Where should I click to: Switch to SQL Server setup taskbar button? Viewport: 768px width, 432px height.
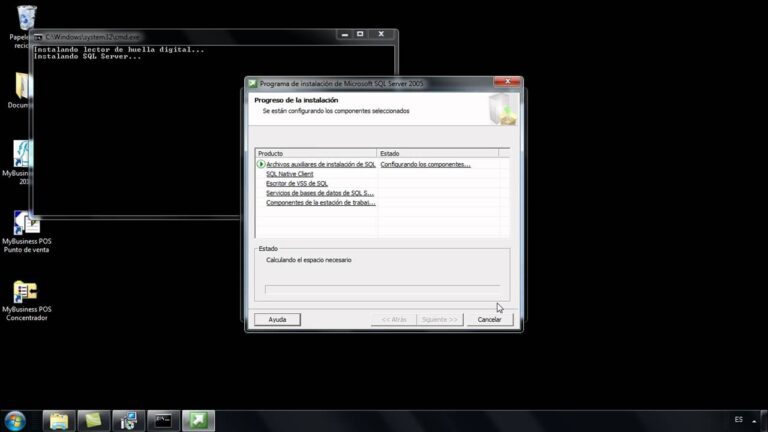[198, 421]
